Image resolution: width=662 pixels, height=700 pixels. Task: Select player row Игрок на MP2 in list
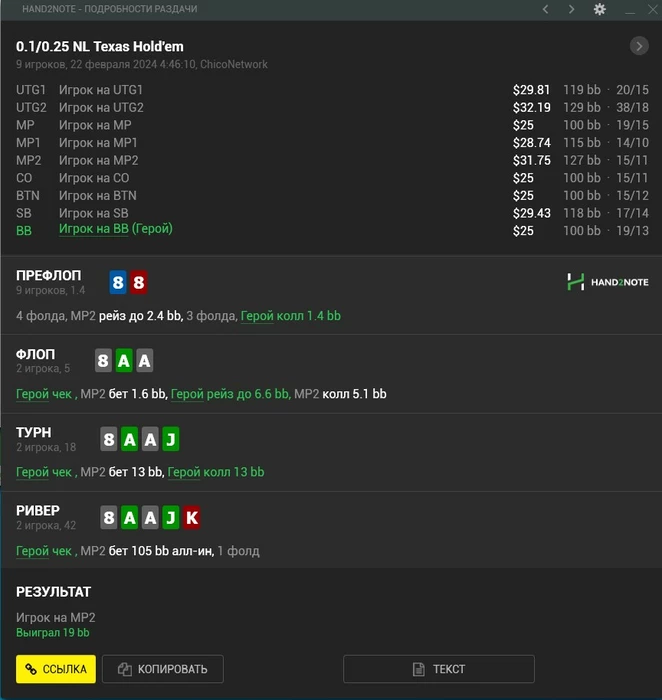[x=332, y=160]
